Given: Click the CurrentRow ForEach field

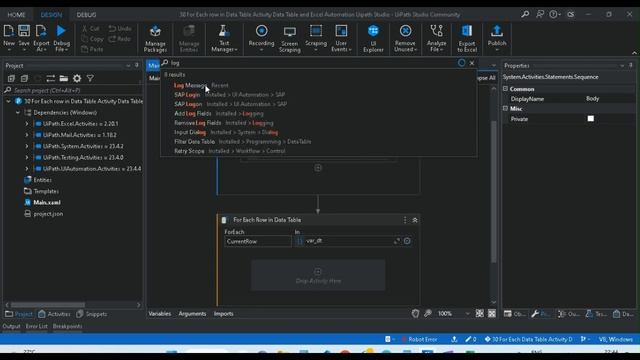Looking at the screenshot, I should point(258,241).
